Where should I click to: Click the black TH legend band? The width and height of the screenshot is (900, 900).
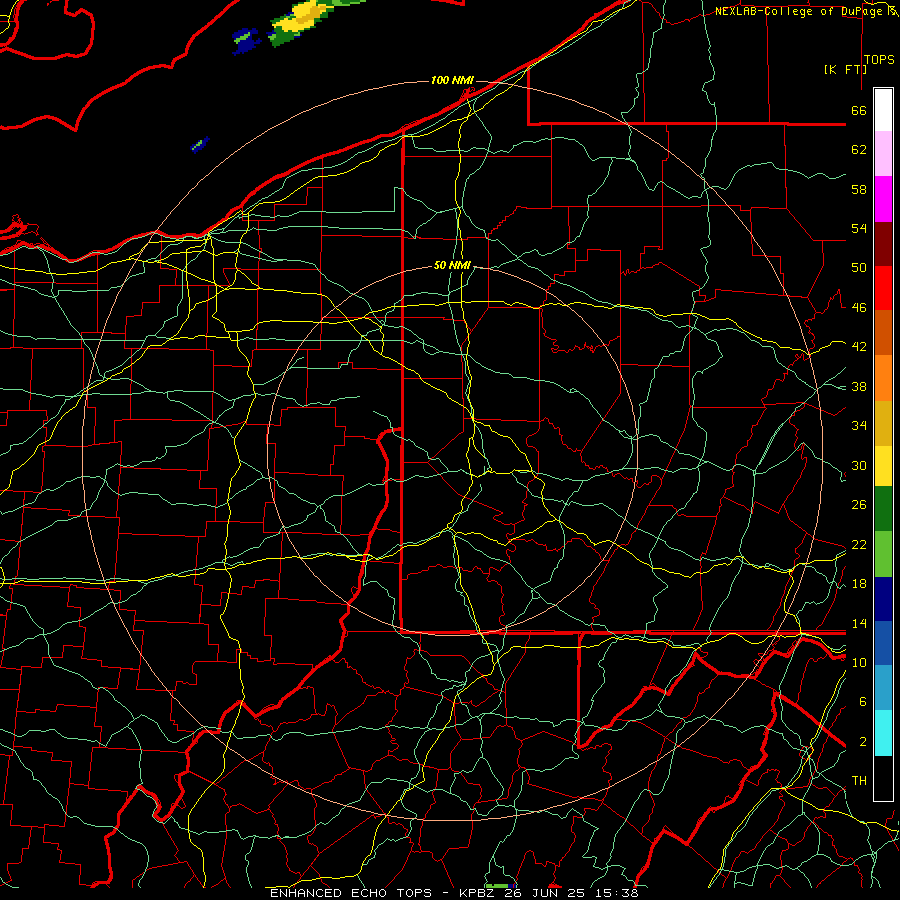pos(883,778)
